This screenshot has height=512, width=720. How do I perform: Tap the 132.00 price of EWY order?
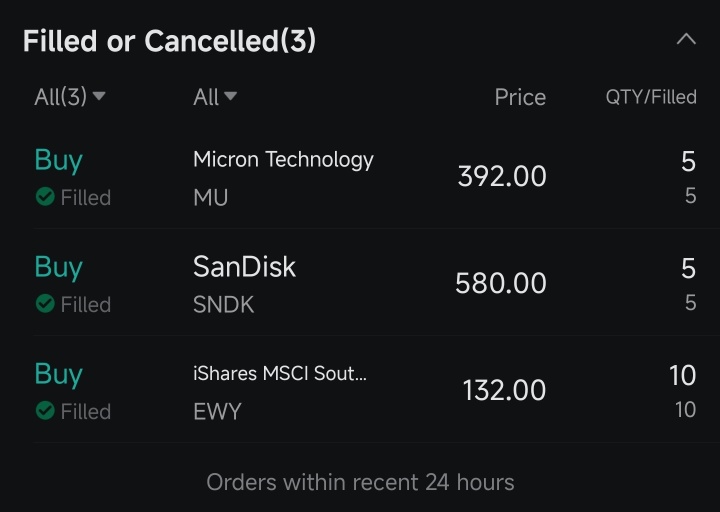pyautogui.click(x=504, y=390)
